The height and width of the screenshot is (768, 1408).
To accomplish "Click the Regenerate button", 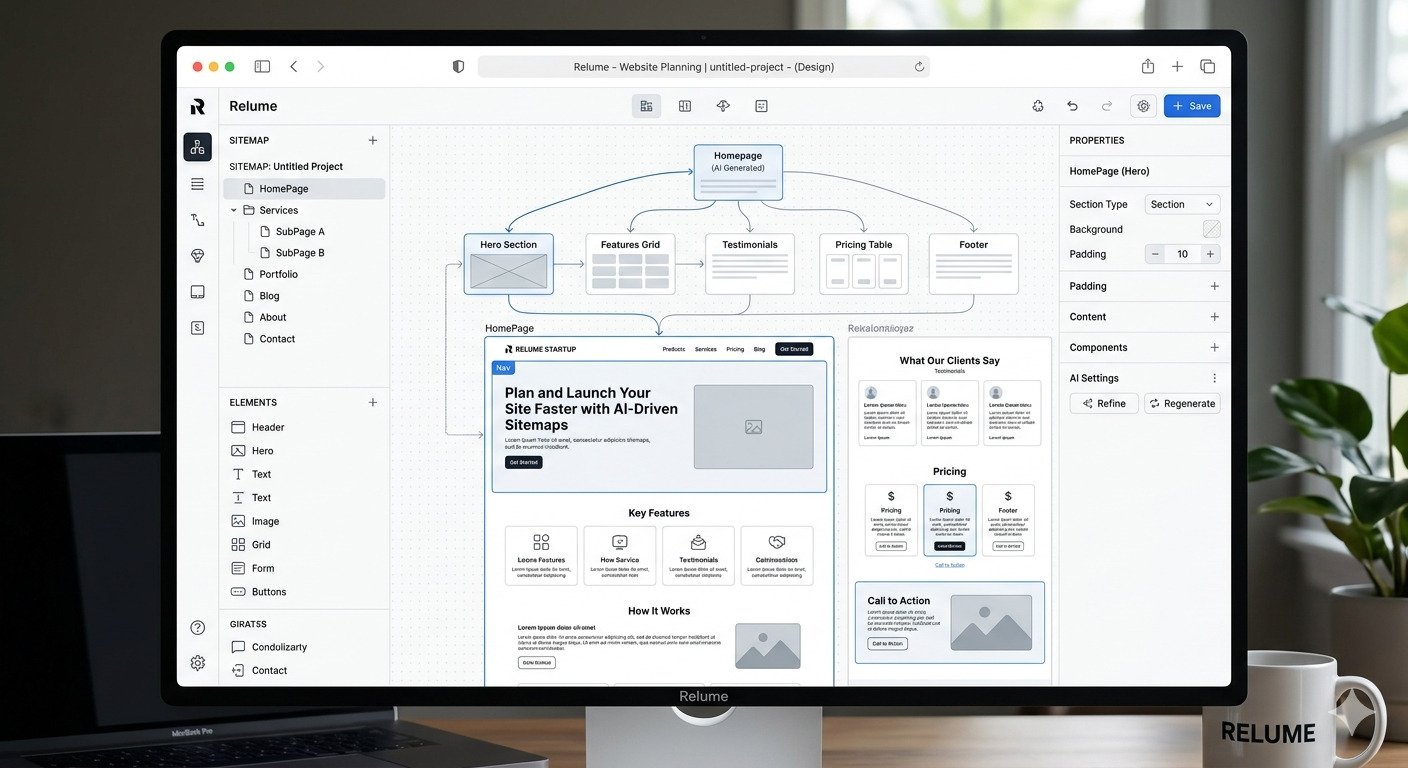I will (1182, 403).
